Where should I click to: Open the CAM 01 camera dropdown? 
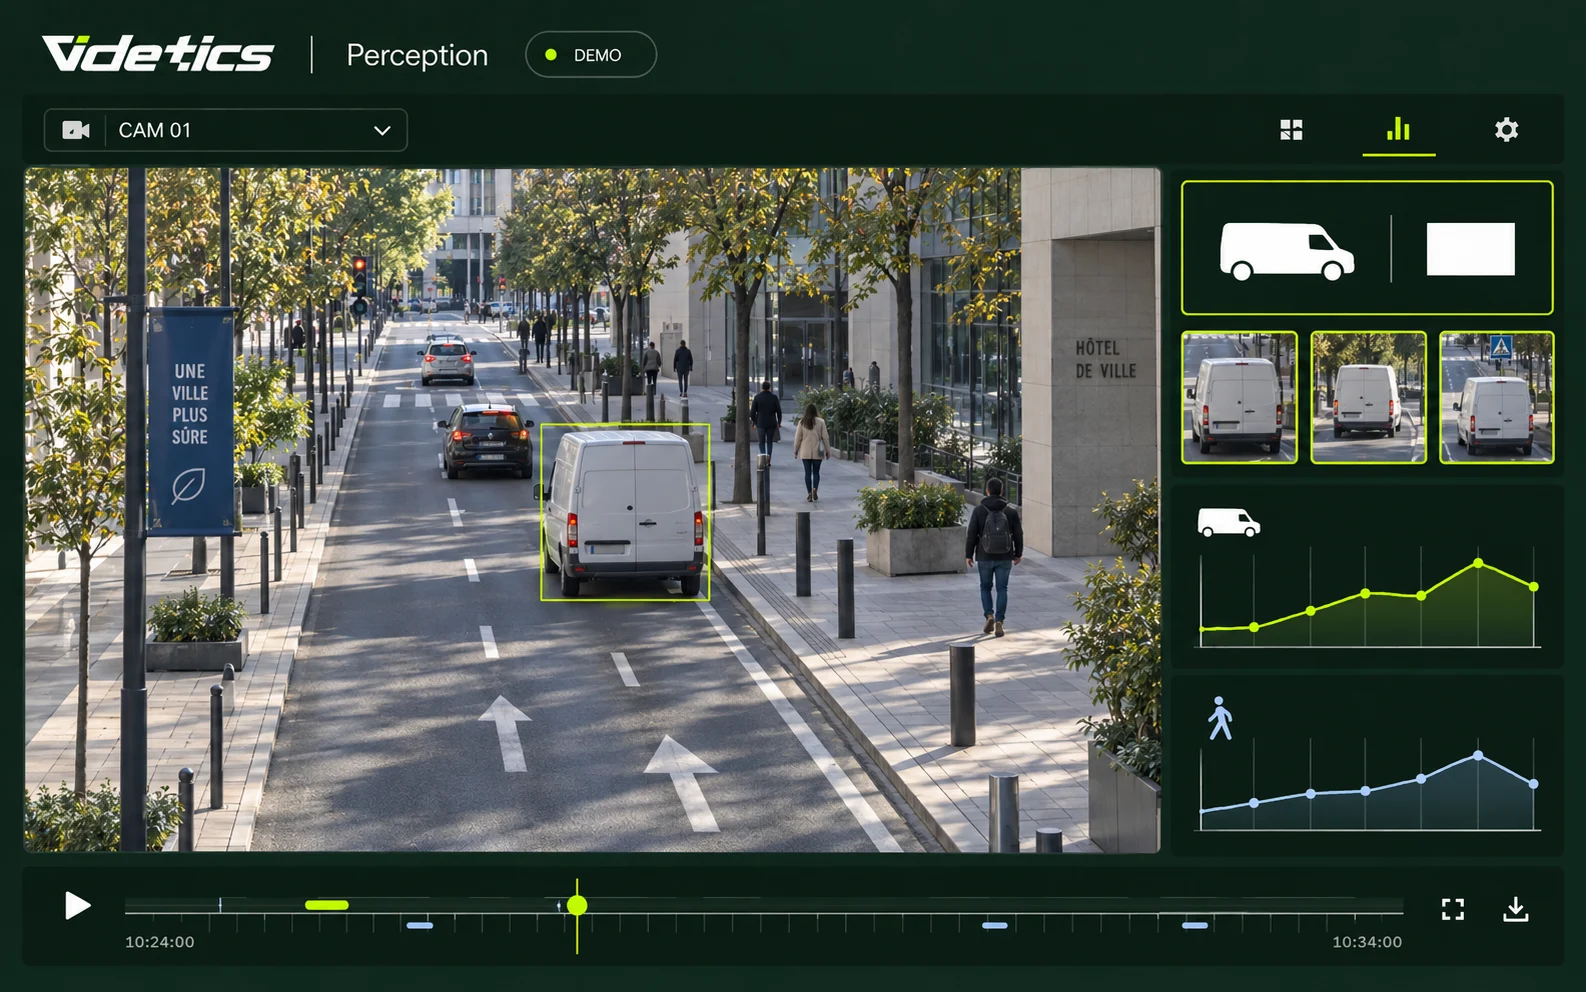coord(225,130)
